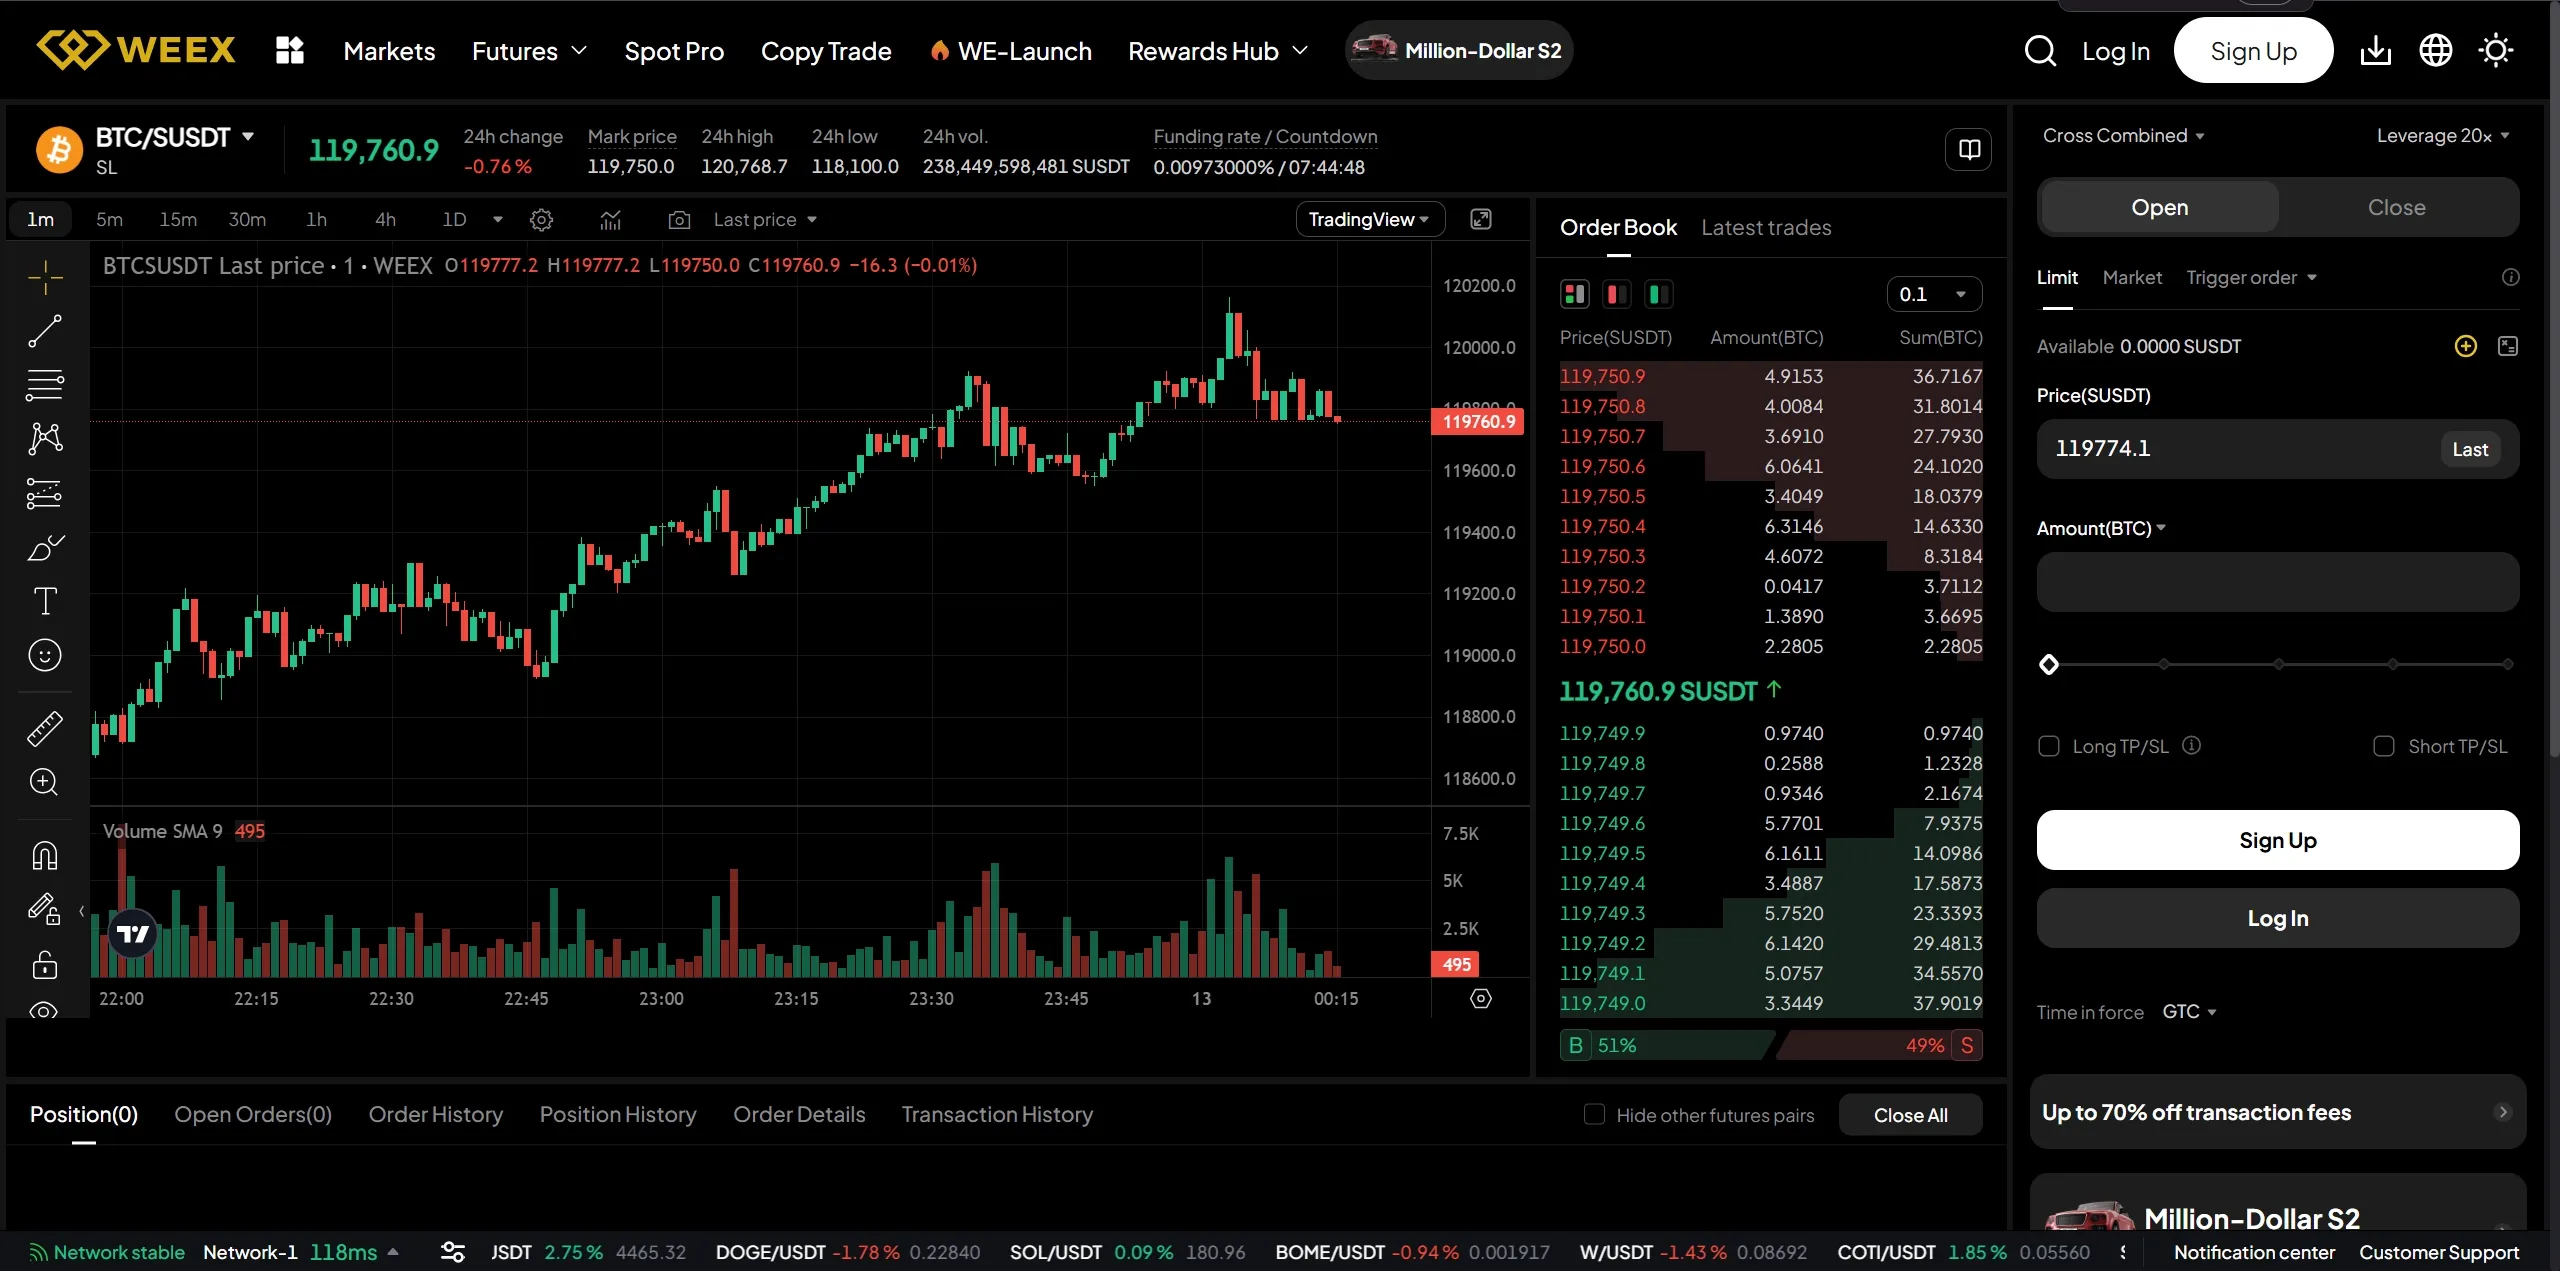Open chart settings gear icon
The width and height of the screenshot is (2560, 1271).
pyautogui.click(x=541, y=220)
